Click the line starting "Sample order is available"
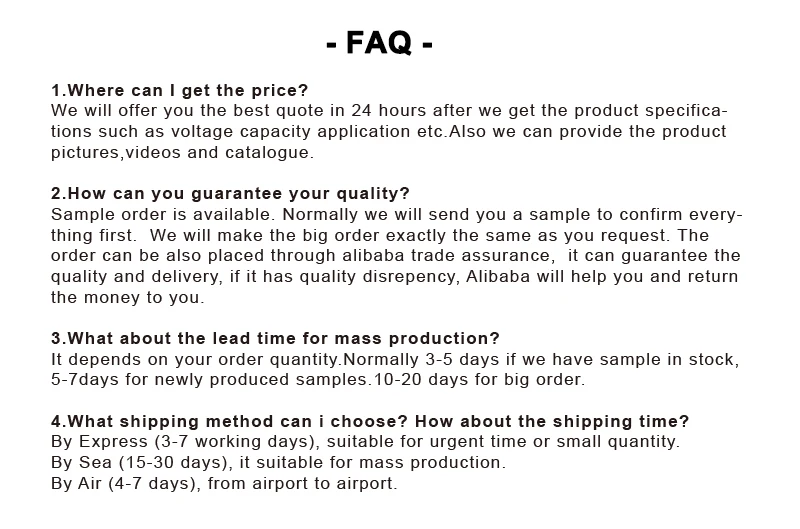800x529 pixels. click(x=397, y=214)
